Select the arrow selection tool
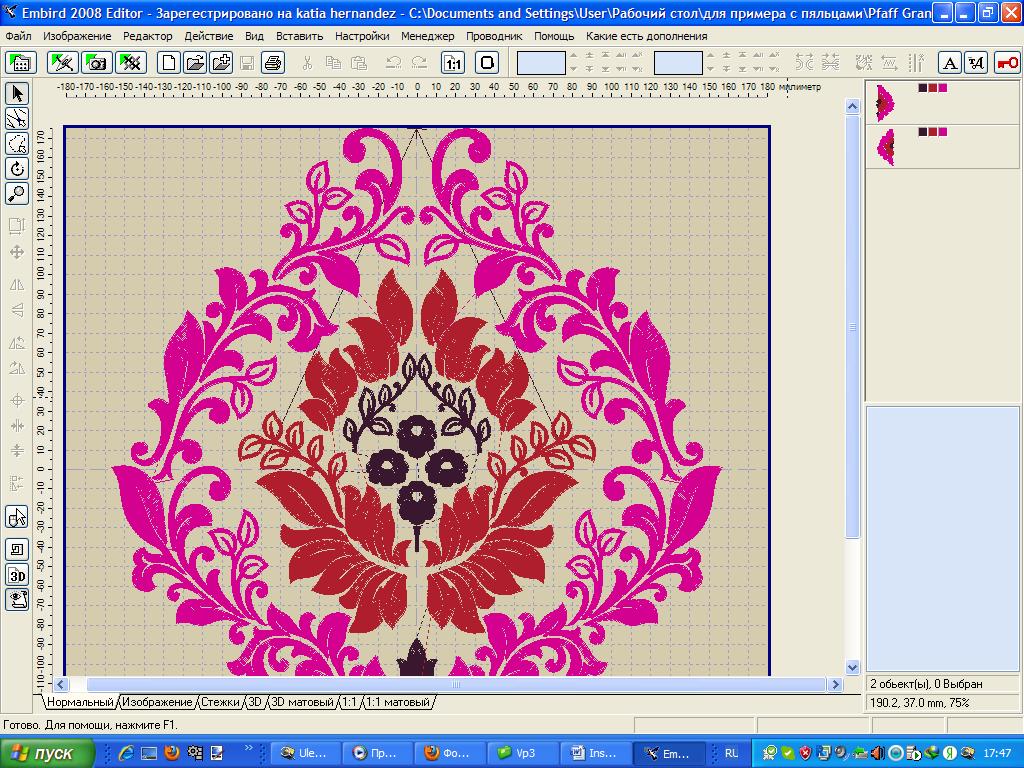 click(17, 94)
